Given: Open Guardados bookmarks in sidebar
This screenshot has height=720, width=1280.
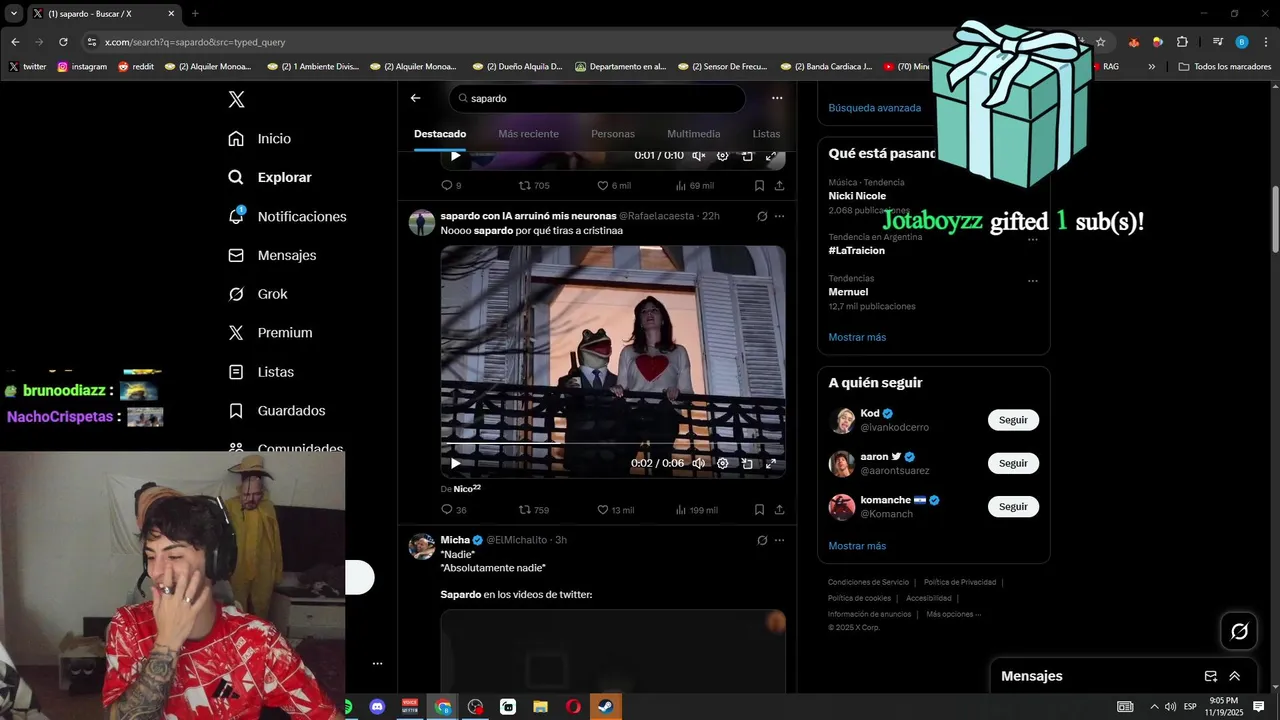Looking at the screenshot, I should pyautogui.click(x=276, y=410).
